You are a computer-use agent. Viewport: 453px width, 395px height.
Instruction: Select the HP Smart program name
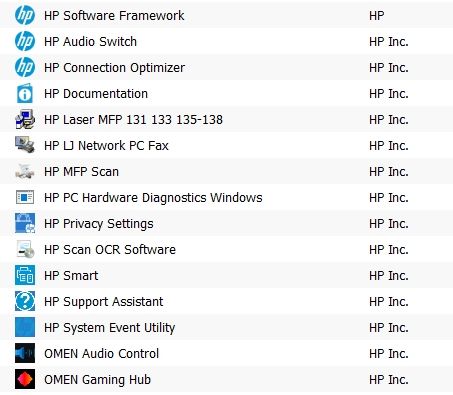pos(71,276)
